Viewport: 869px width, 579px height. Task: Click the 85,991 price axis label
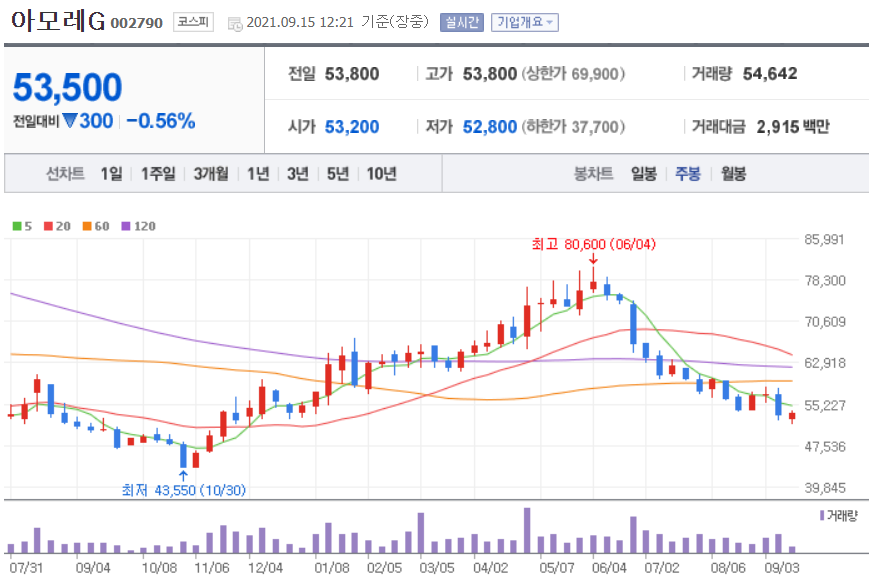point(825,239)
